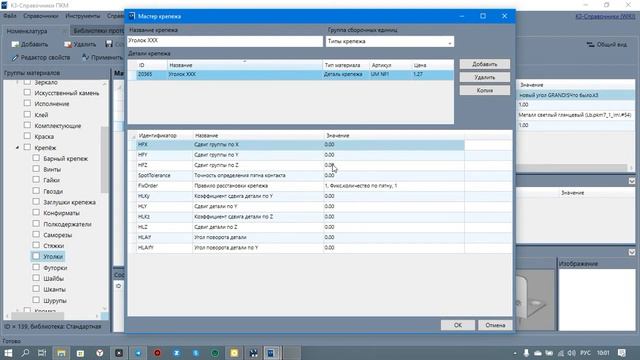This screenshot has width=640, height=360.
Task: Click the microphone tray icon
Action: 526,353
